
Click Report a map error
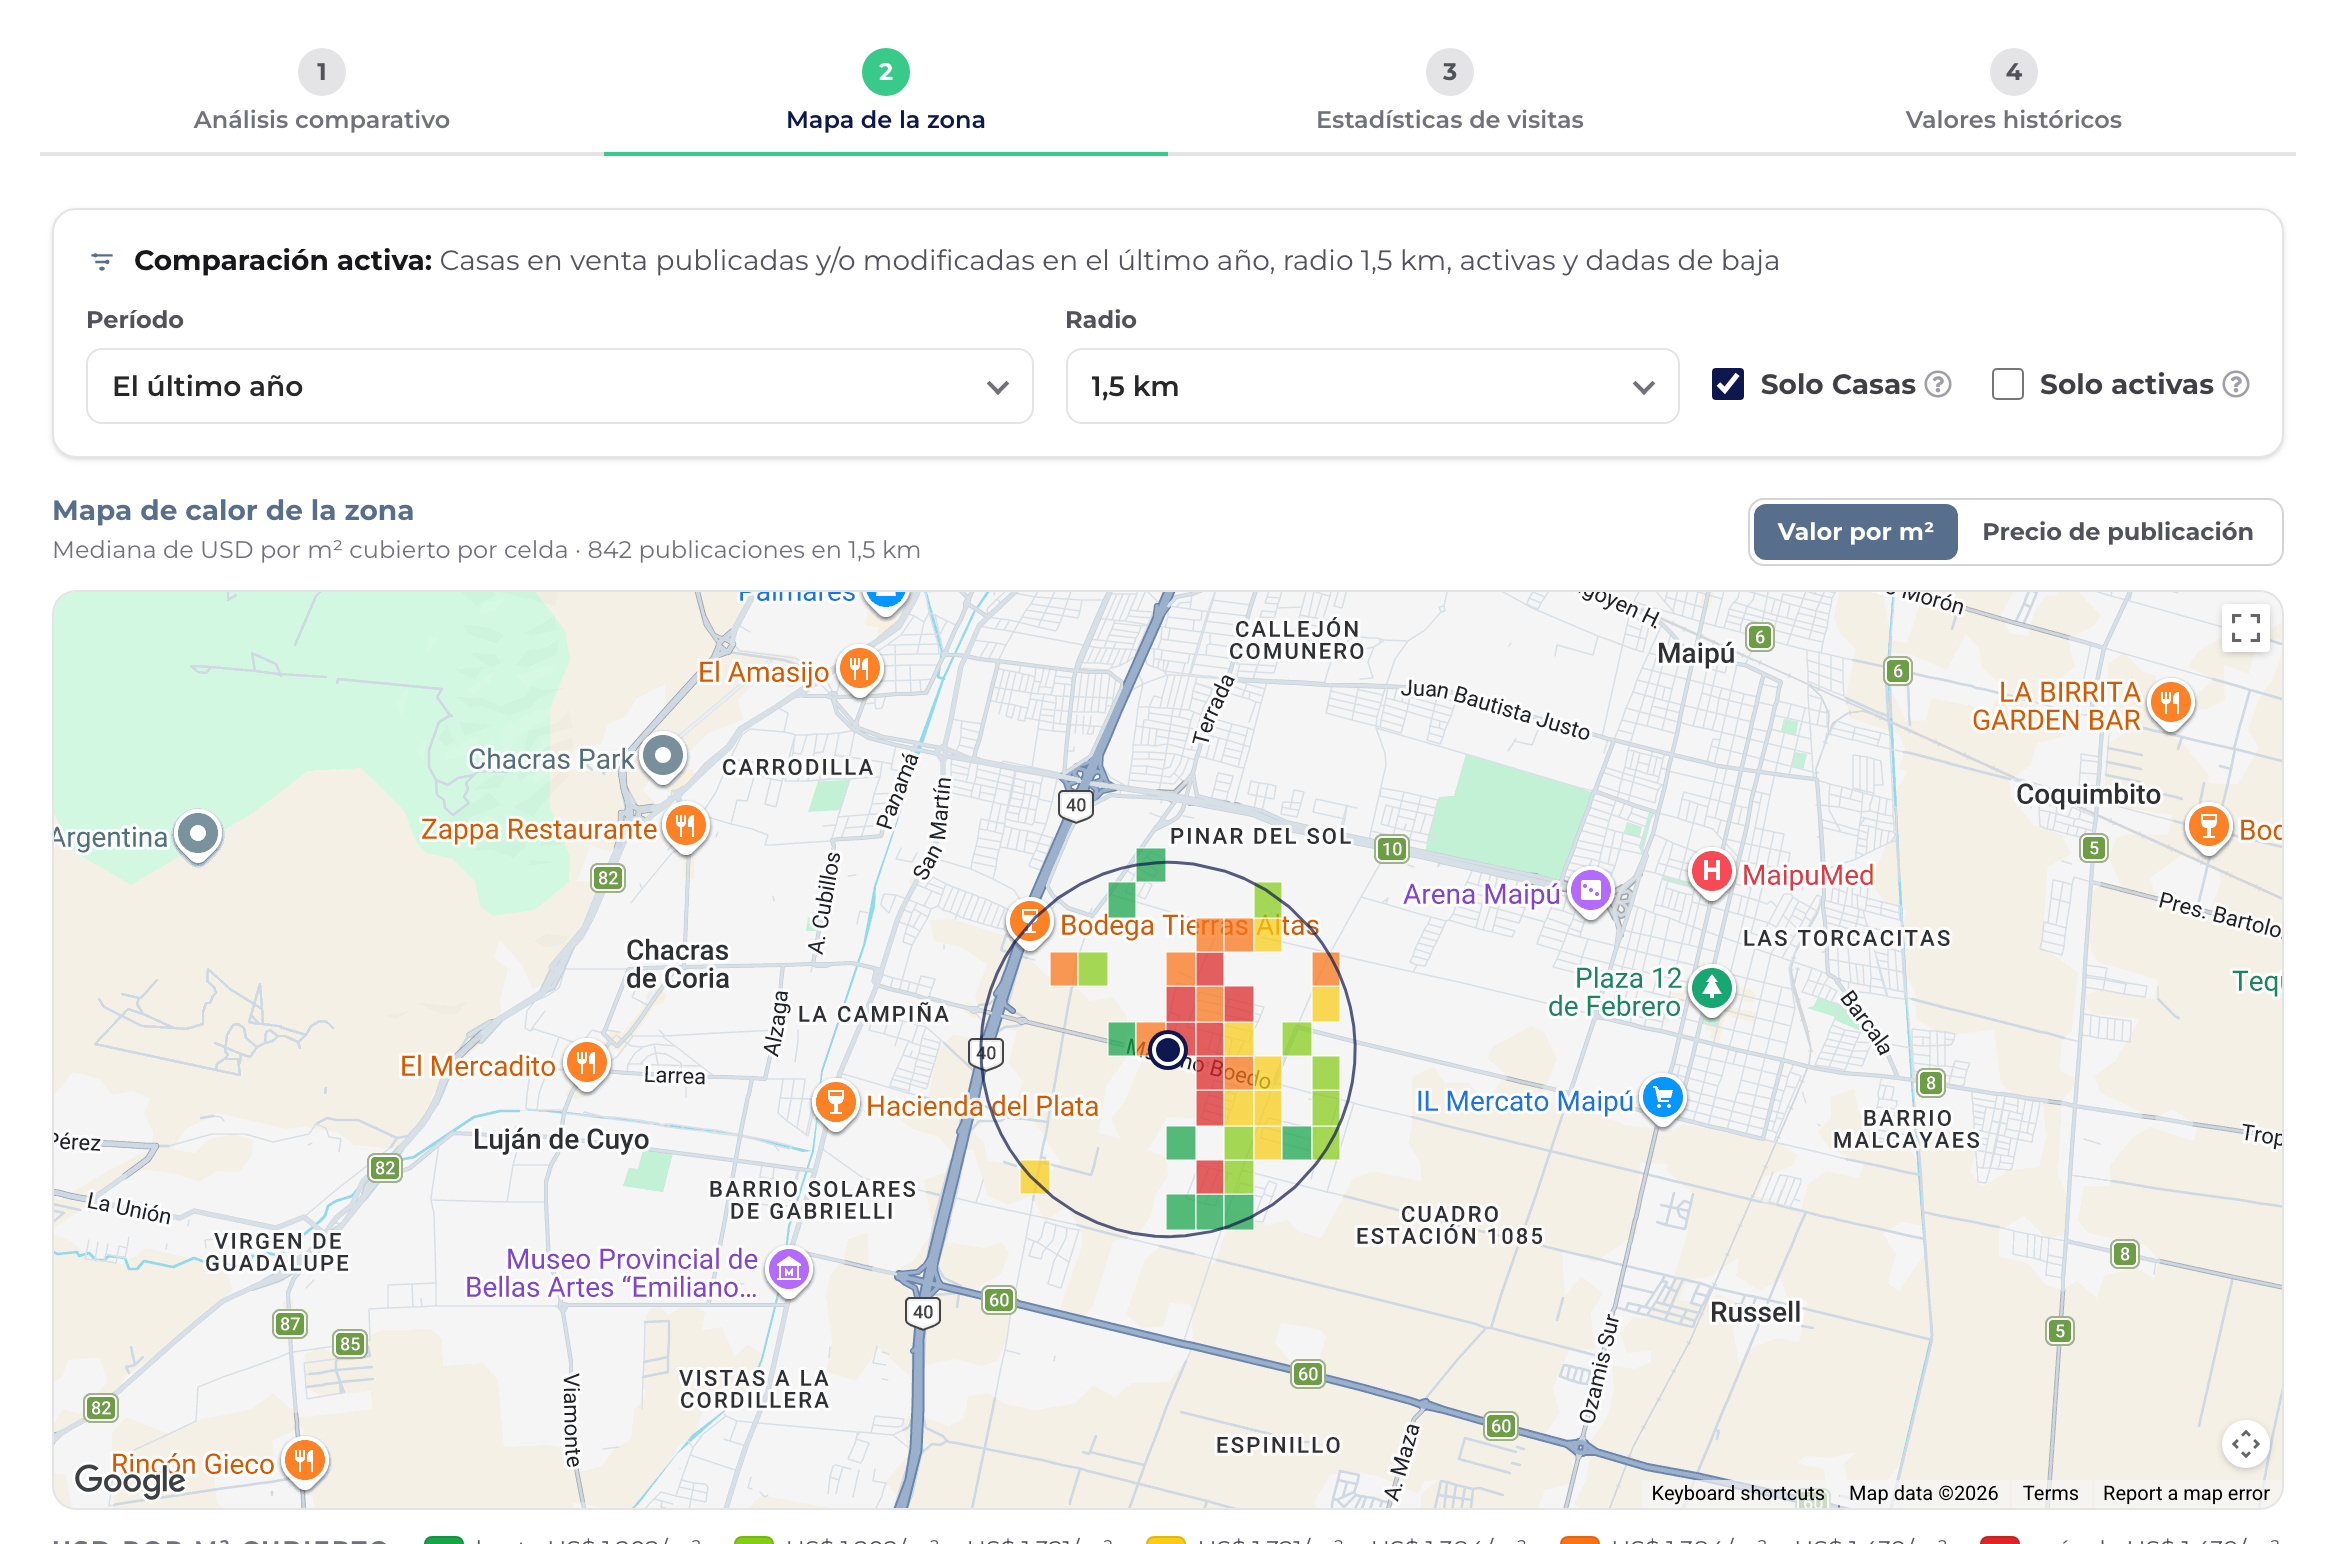(x=2186, y=1493)
